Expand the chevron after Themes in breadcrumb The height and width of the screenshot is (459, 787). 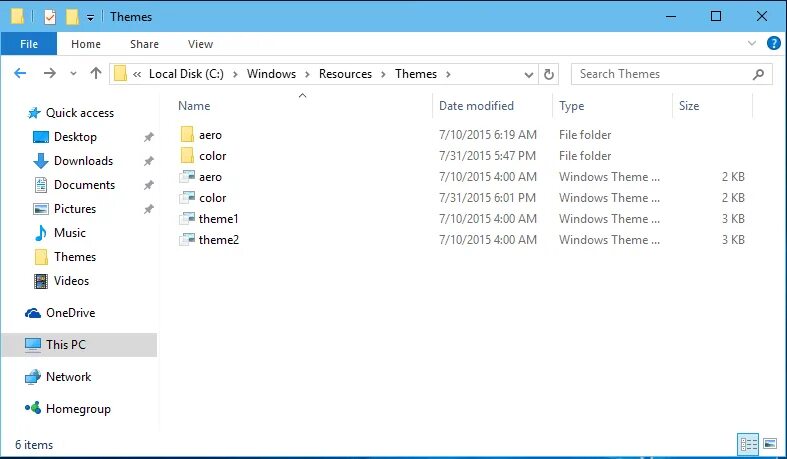pyautogui.click(x=448, y=74)
